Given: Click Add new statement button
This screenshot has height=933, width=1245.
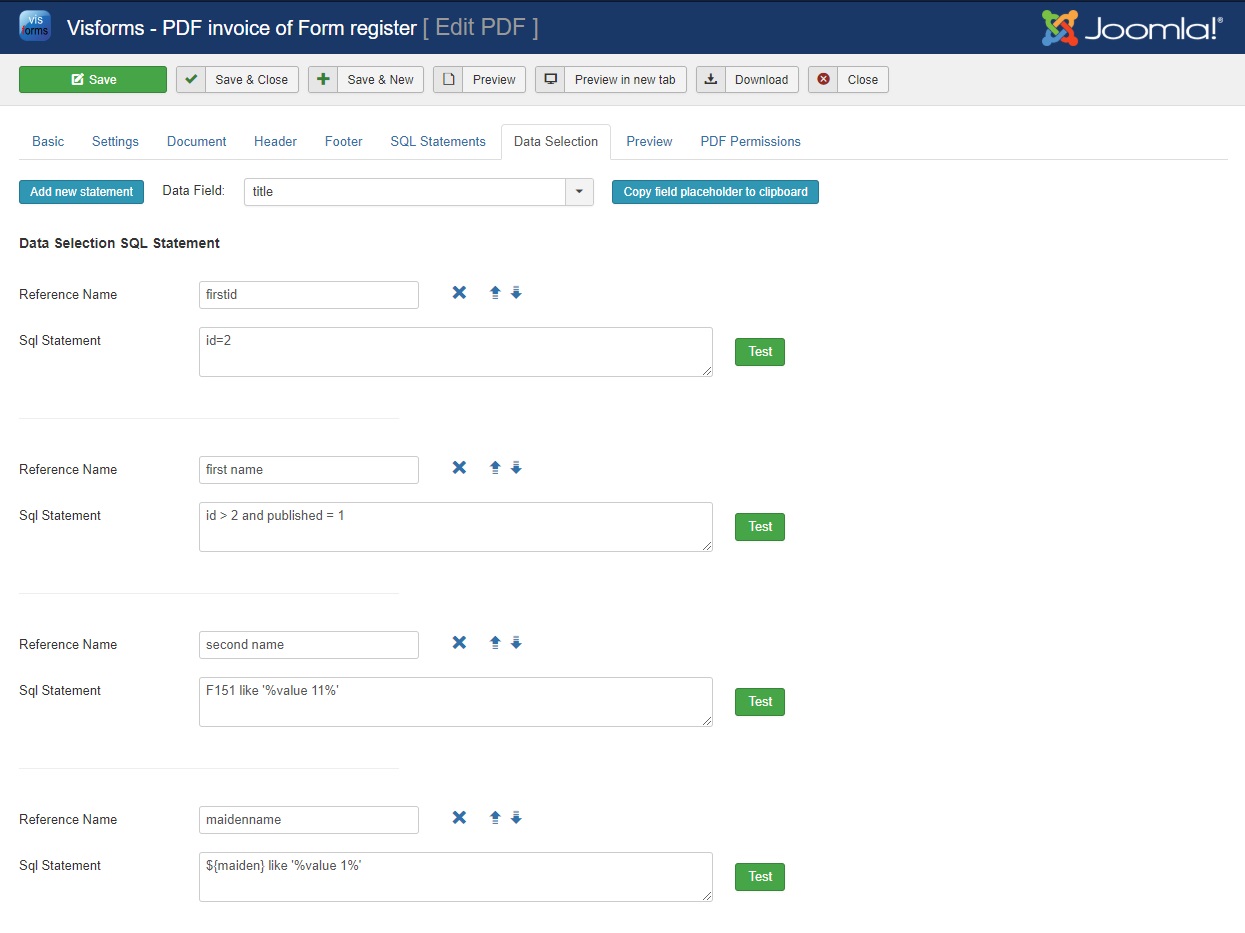Looking at the screenshot, I should (81, 192).
